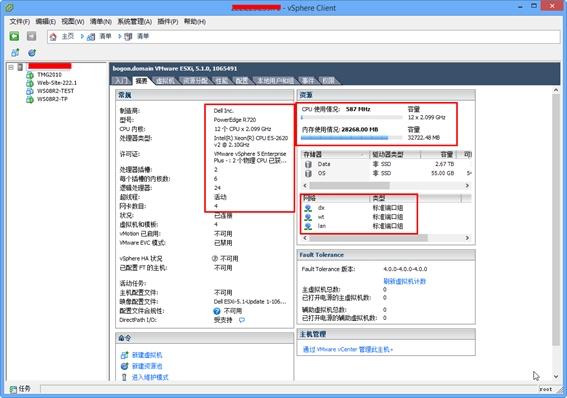Open the 帮助(H) menu

point(195,22)
